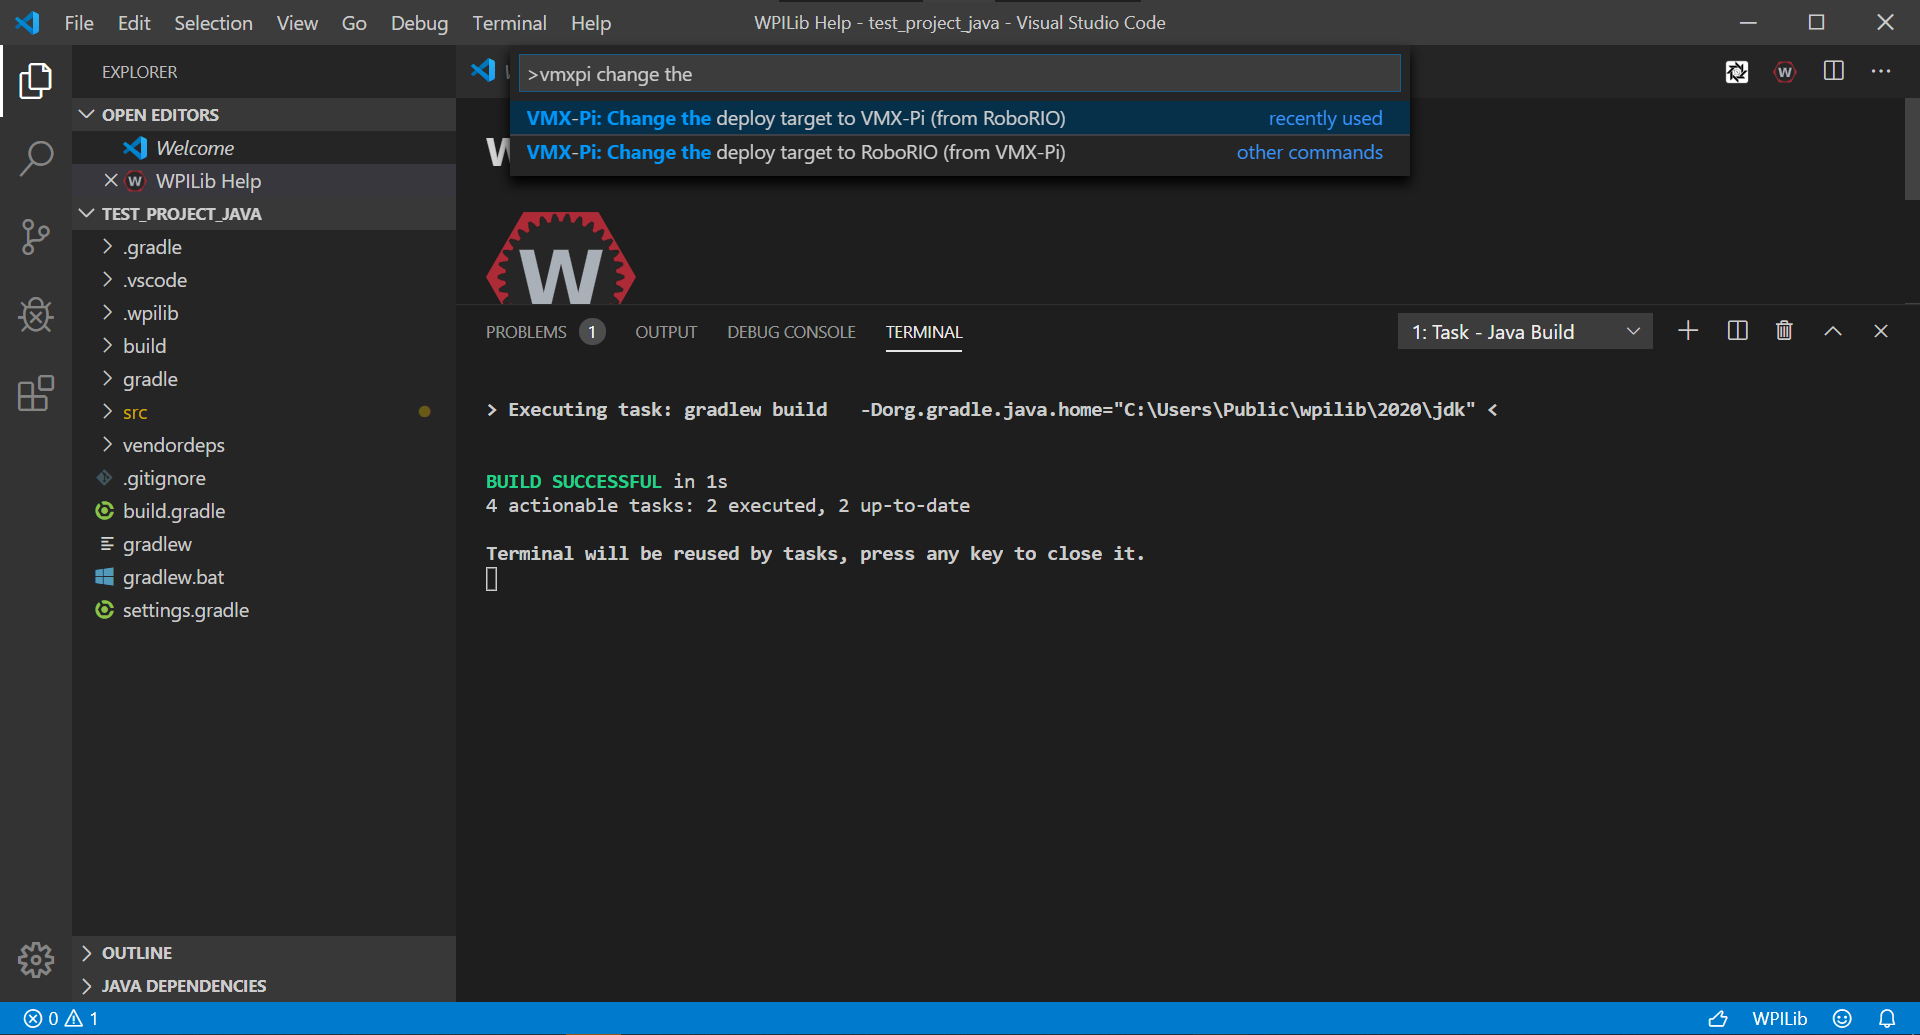This screenshot has height=1035, width=1920.
Task: Click errors and warnings status indicator
Action: 61,1019
